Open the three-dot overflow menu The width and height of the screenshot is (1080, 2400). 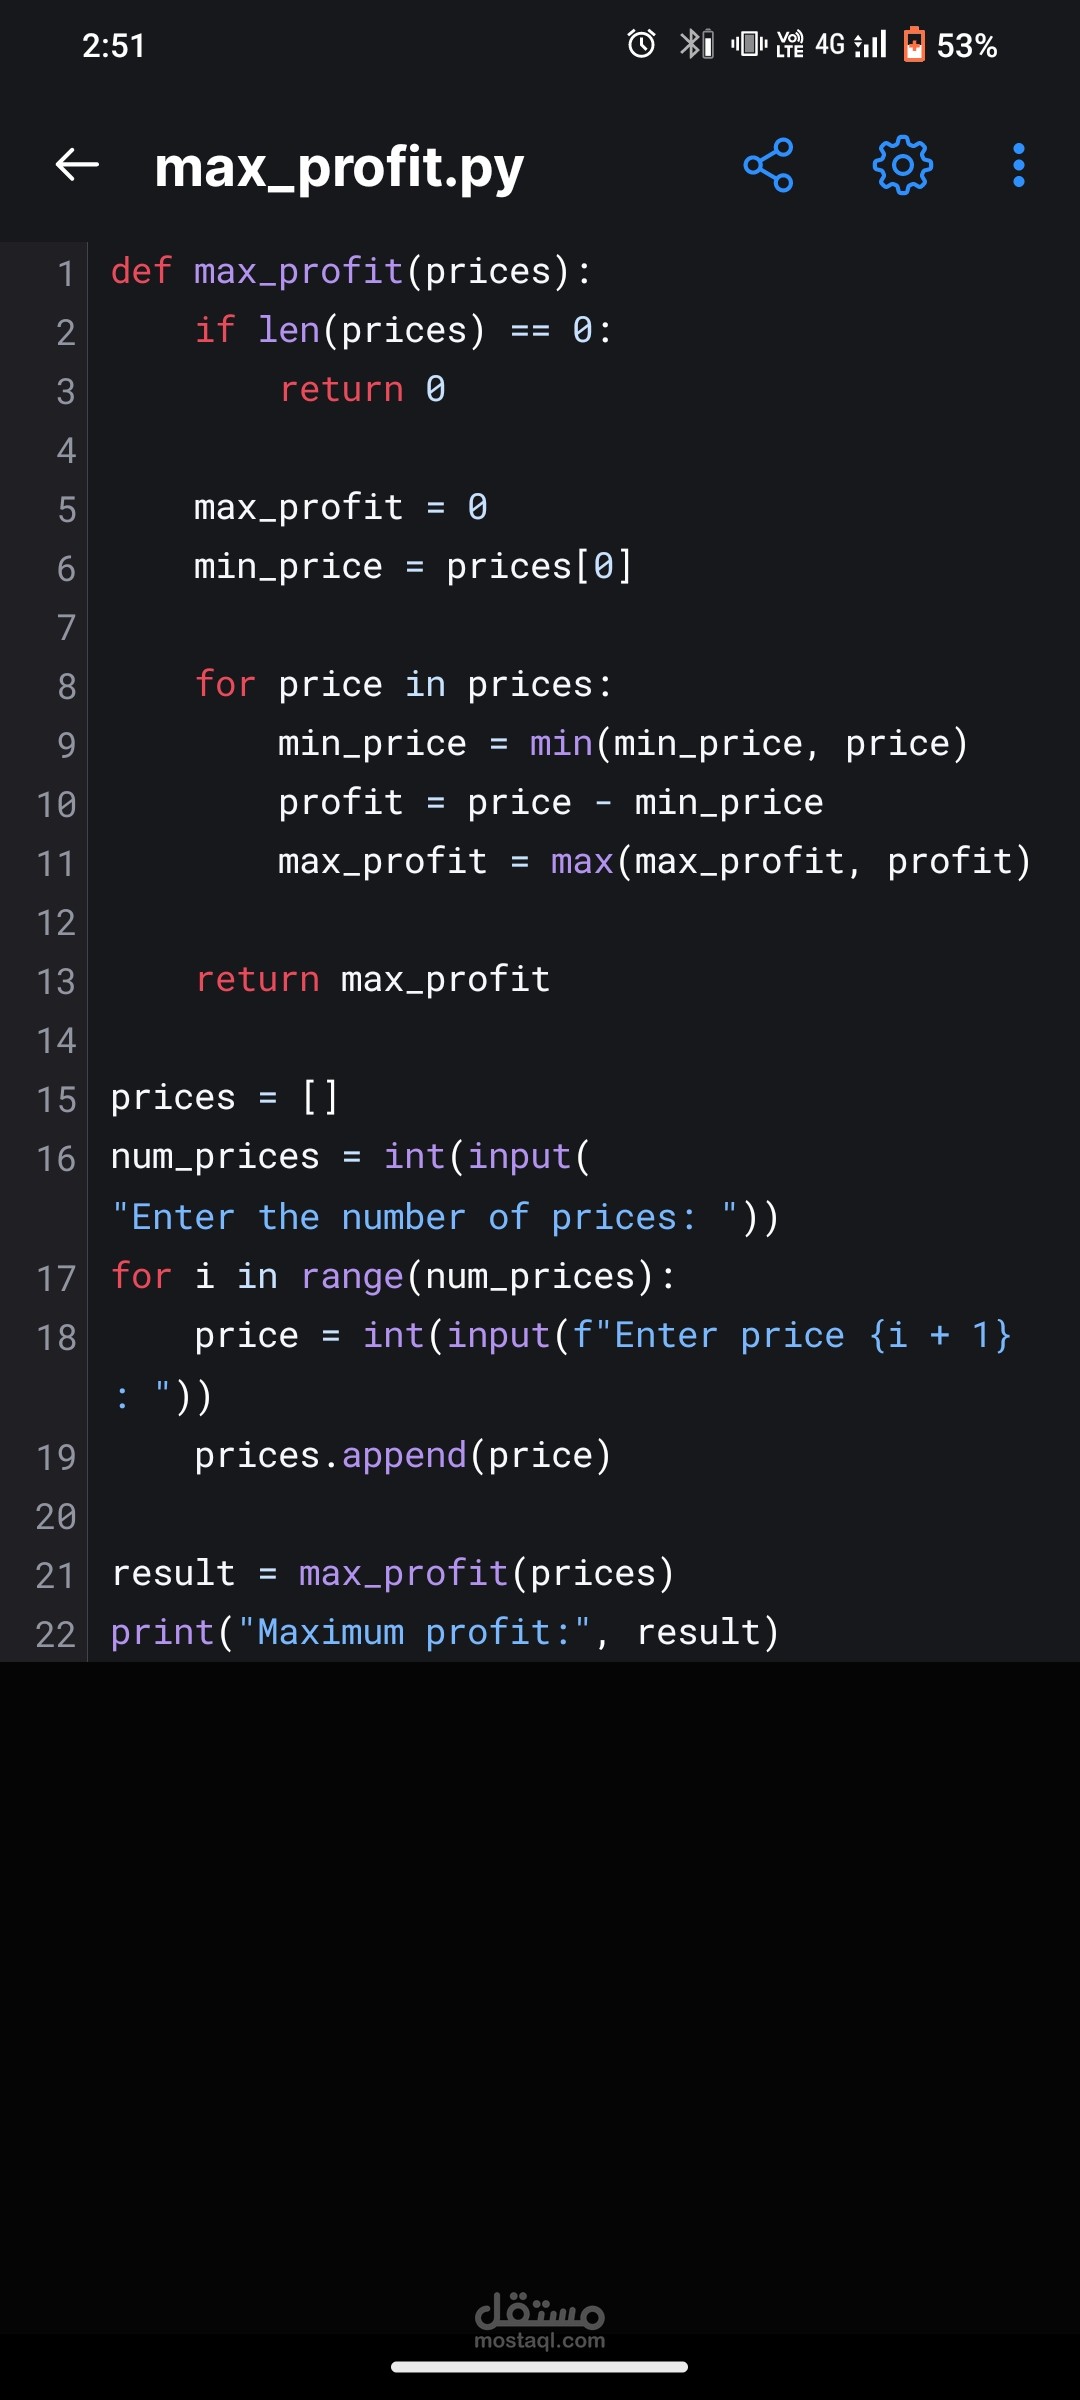1018,166
